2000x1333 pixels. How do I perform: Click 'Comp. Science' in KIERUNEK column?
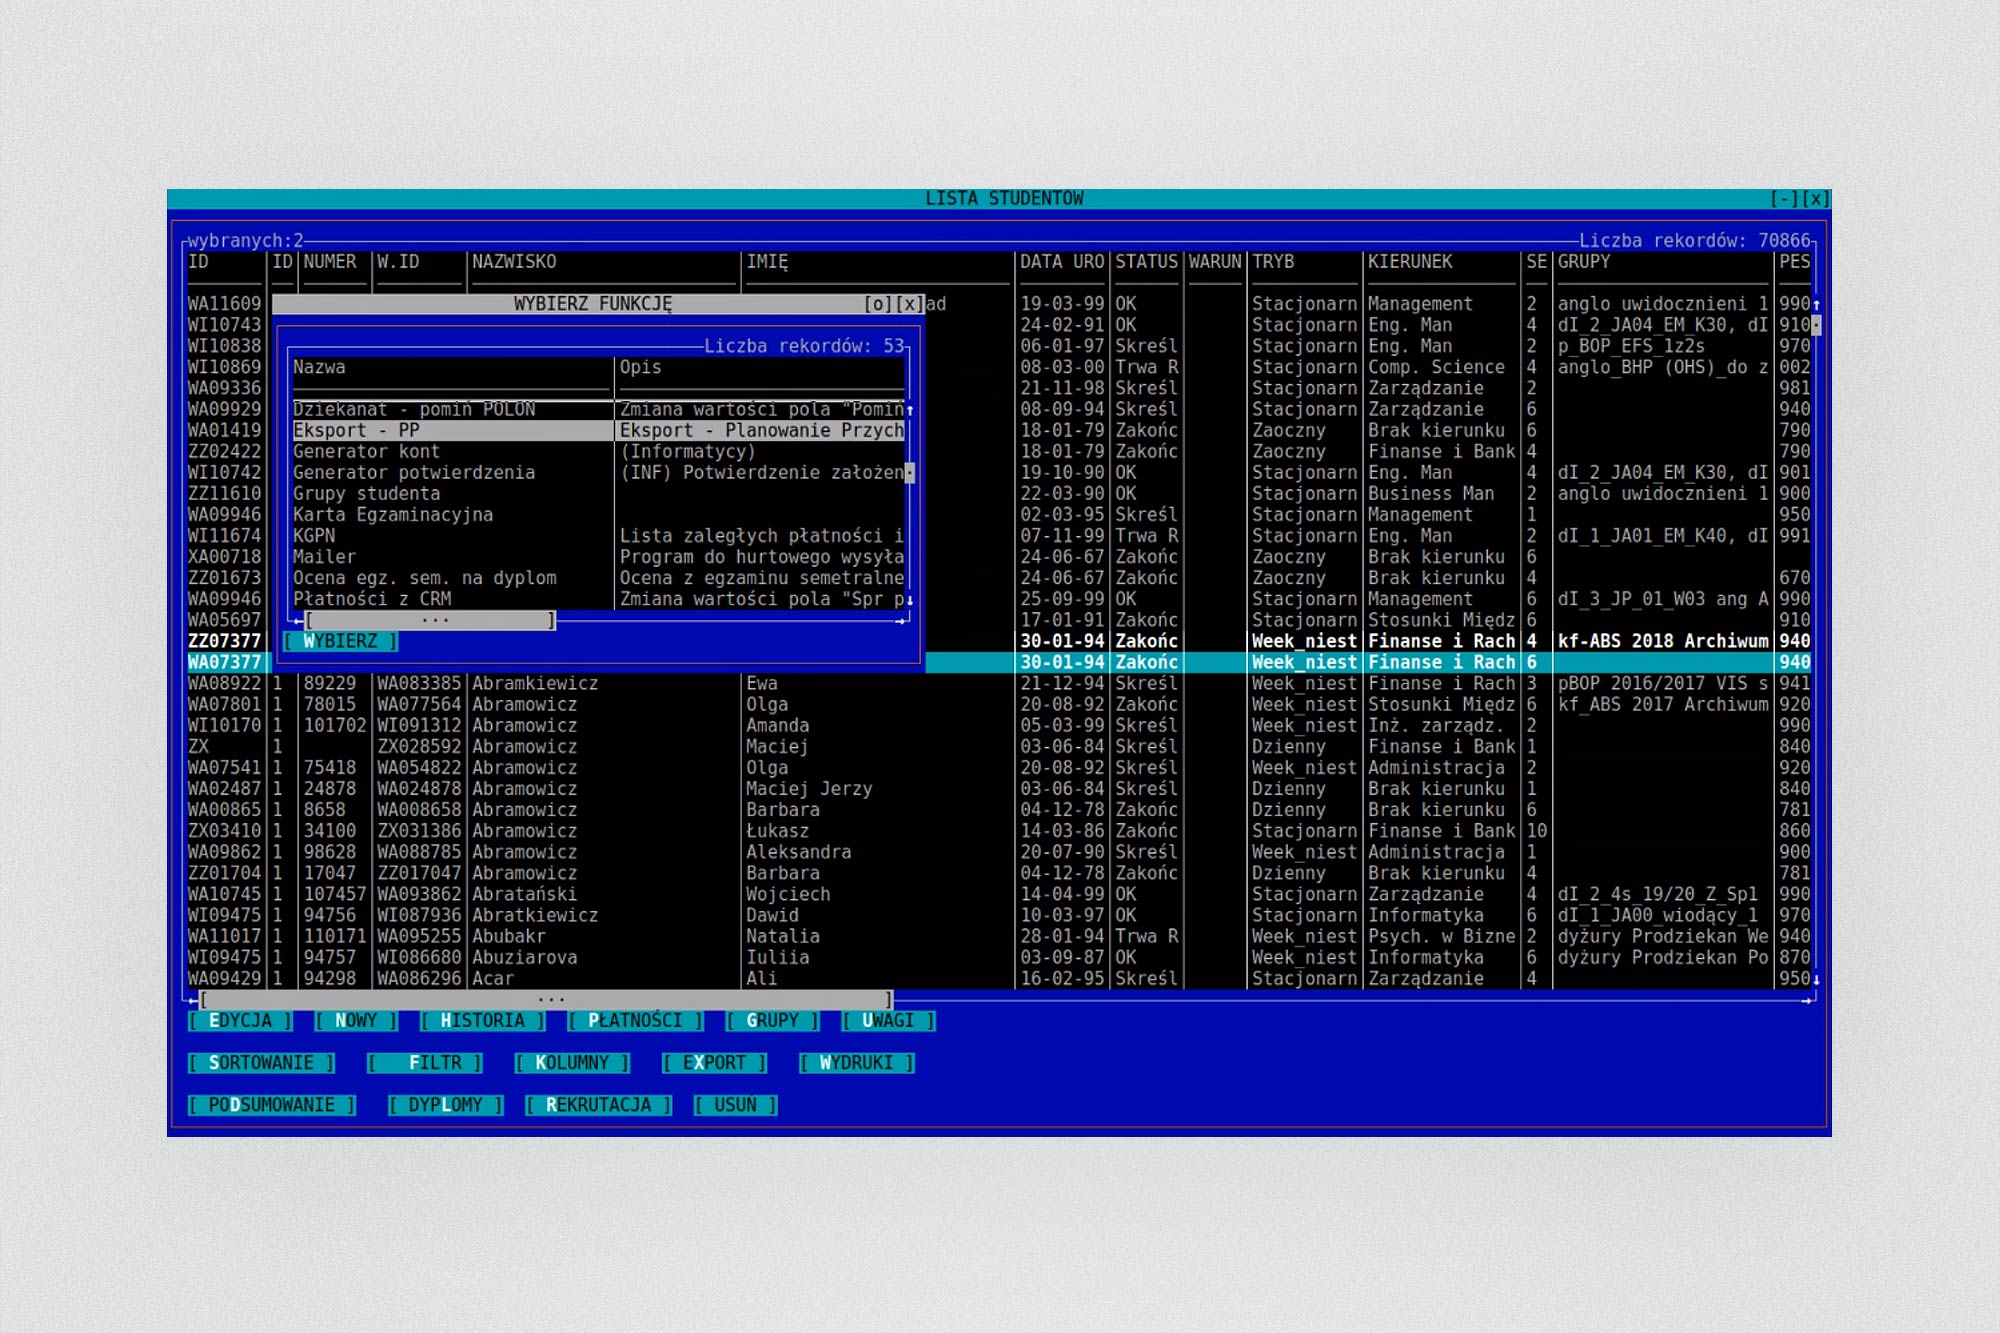pos(1436,367)
